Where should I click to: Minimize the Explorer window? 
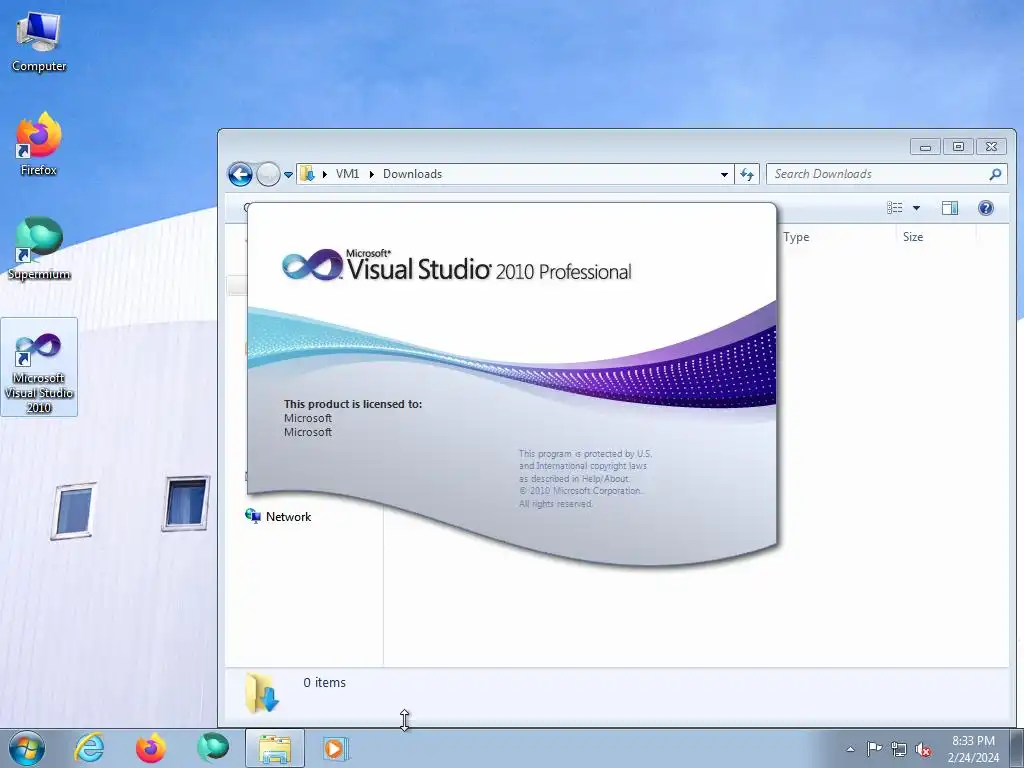click(x=925, y=146)
